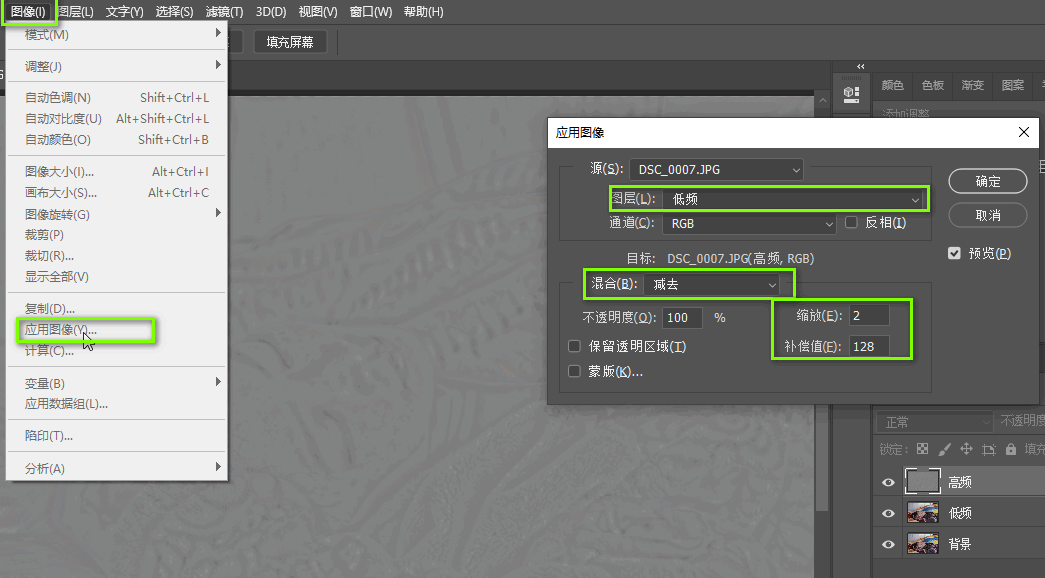Image resolution: width=1045 pixels, height=578 pixels.
Task: Open the 视图(V) menu
Action: tap(318, 12)
